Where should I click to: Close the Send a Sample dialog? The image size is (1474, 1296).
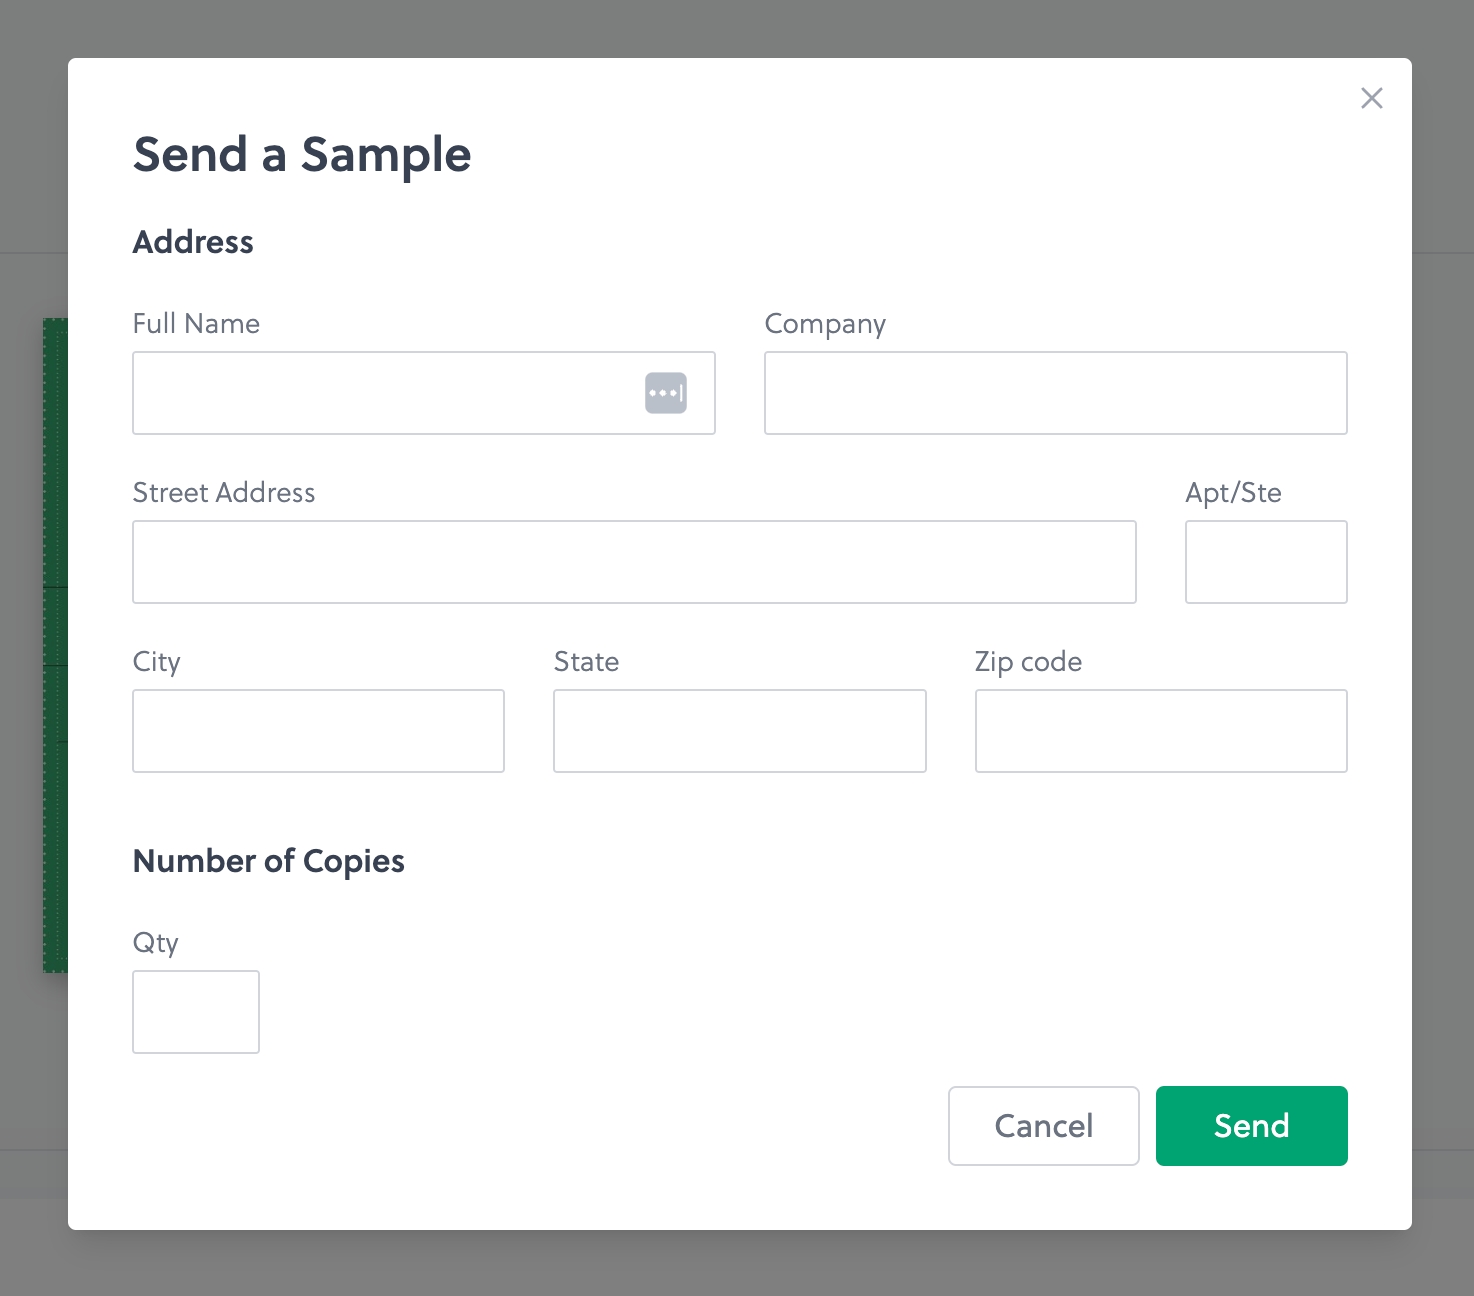(1371, 98)
